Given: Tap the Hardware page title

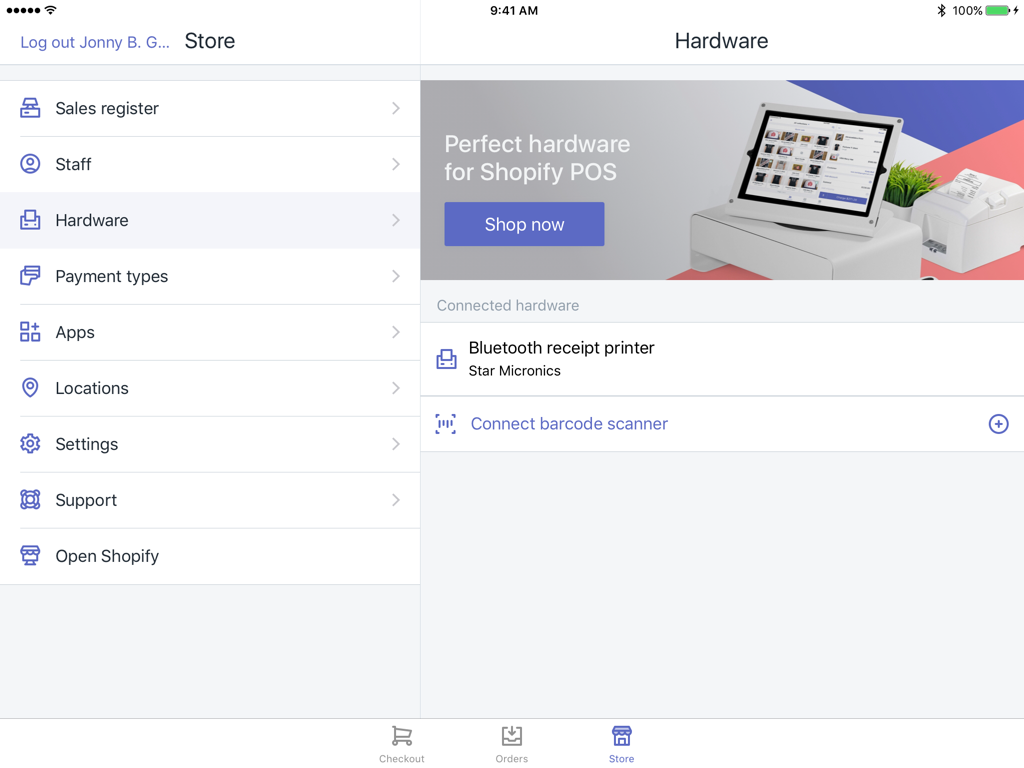Looking at the screenshot, I should [722, 40].
